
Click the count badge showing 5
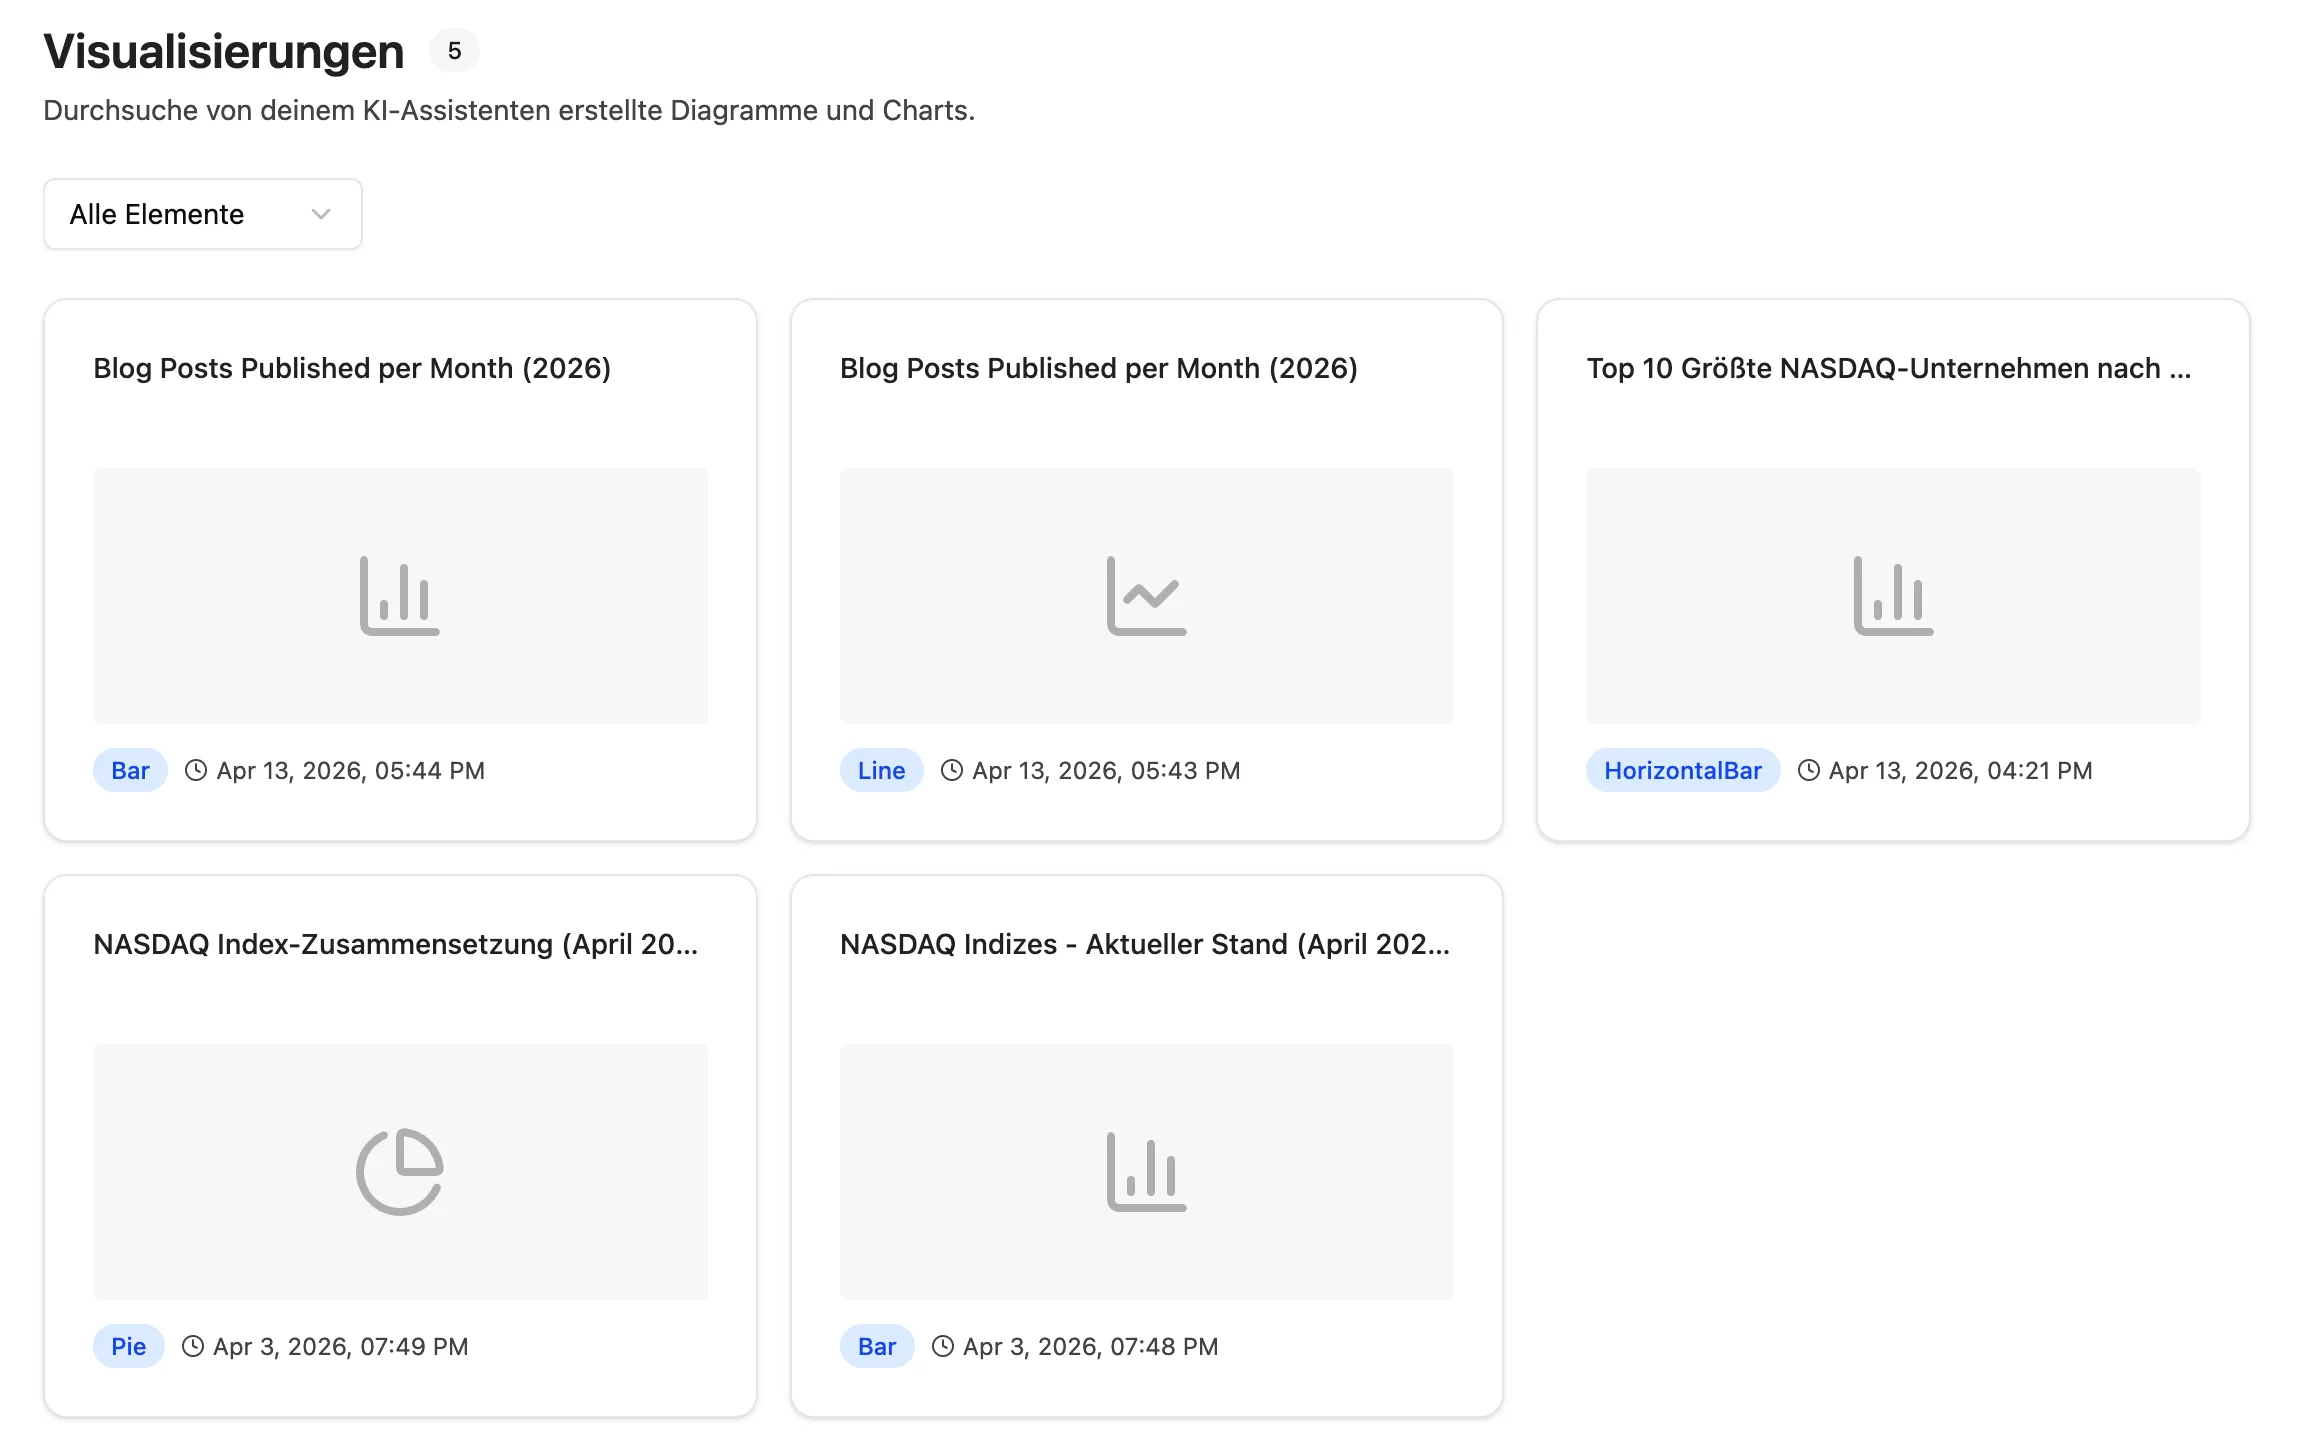tap(454, 51)
